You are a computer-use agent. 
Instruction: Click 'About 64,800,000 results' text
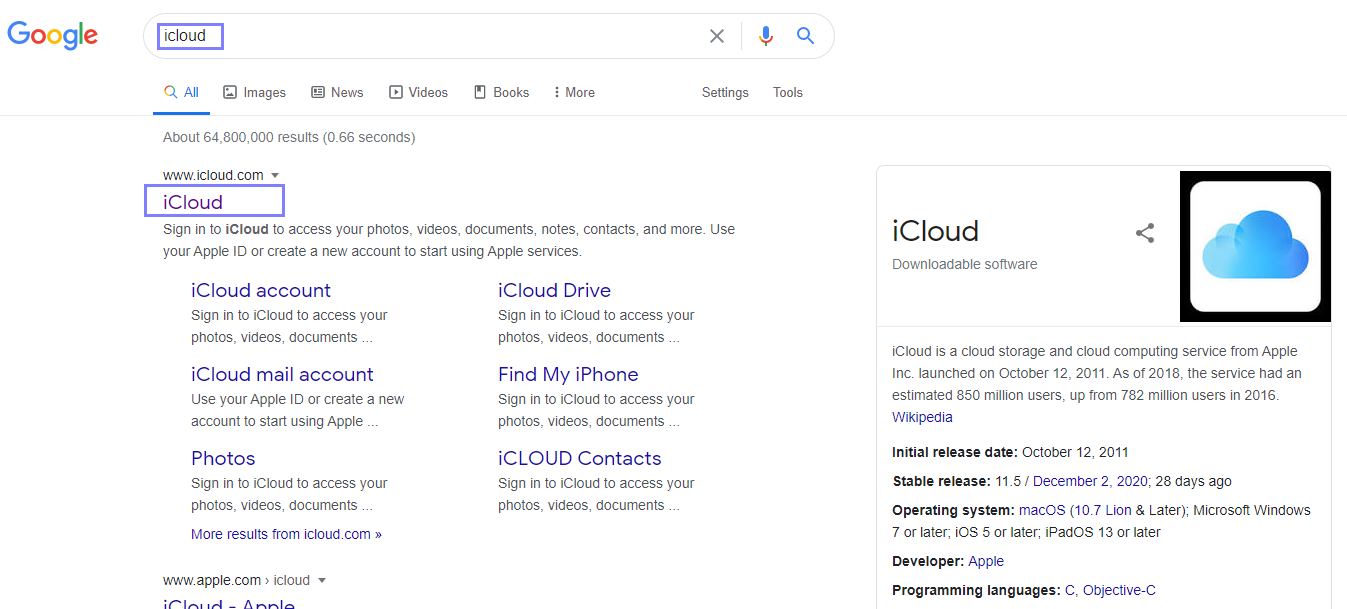(x=289, y=137)
